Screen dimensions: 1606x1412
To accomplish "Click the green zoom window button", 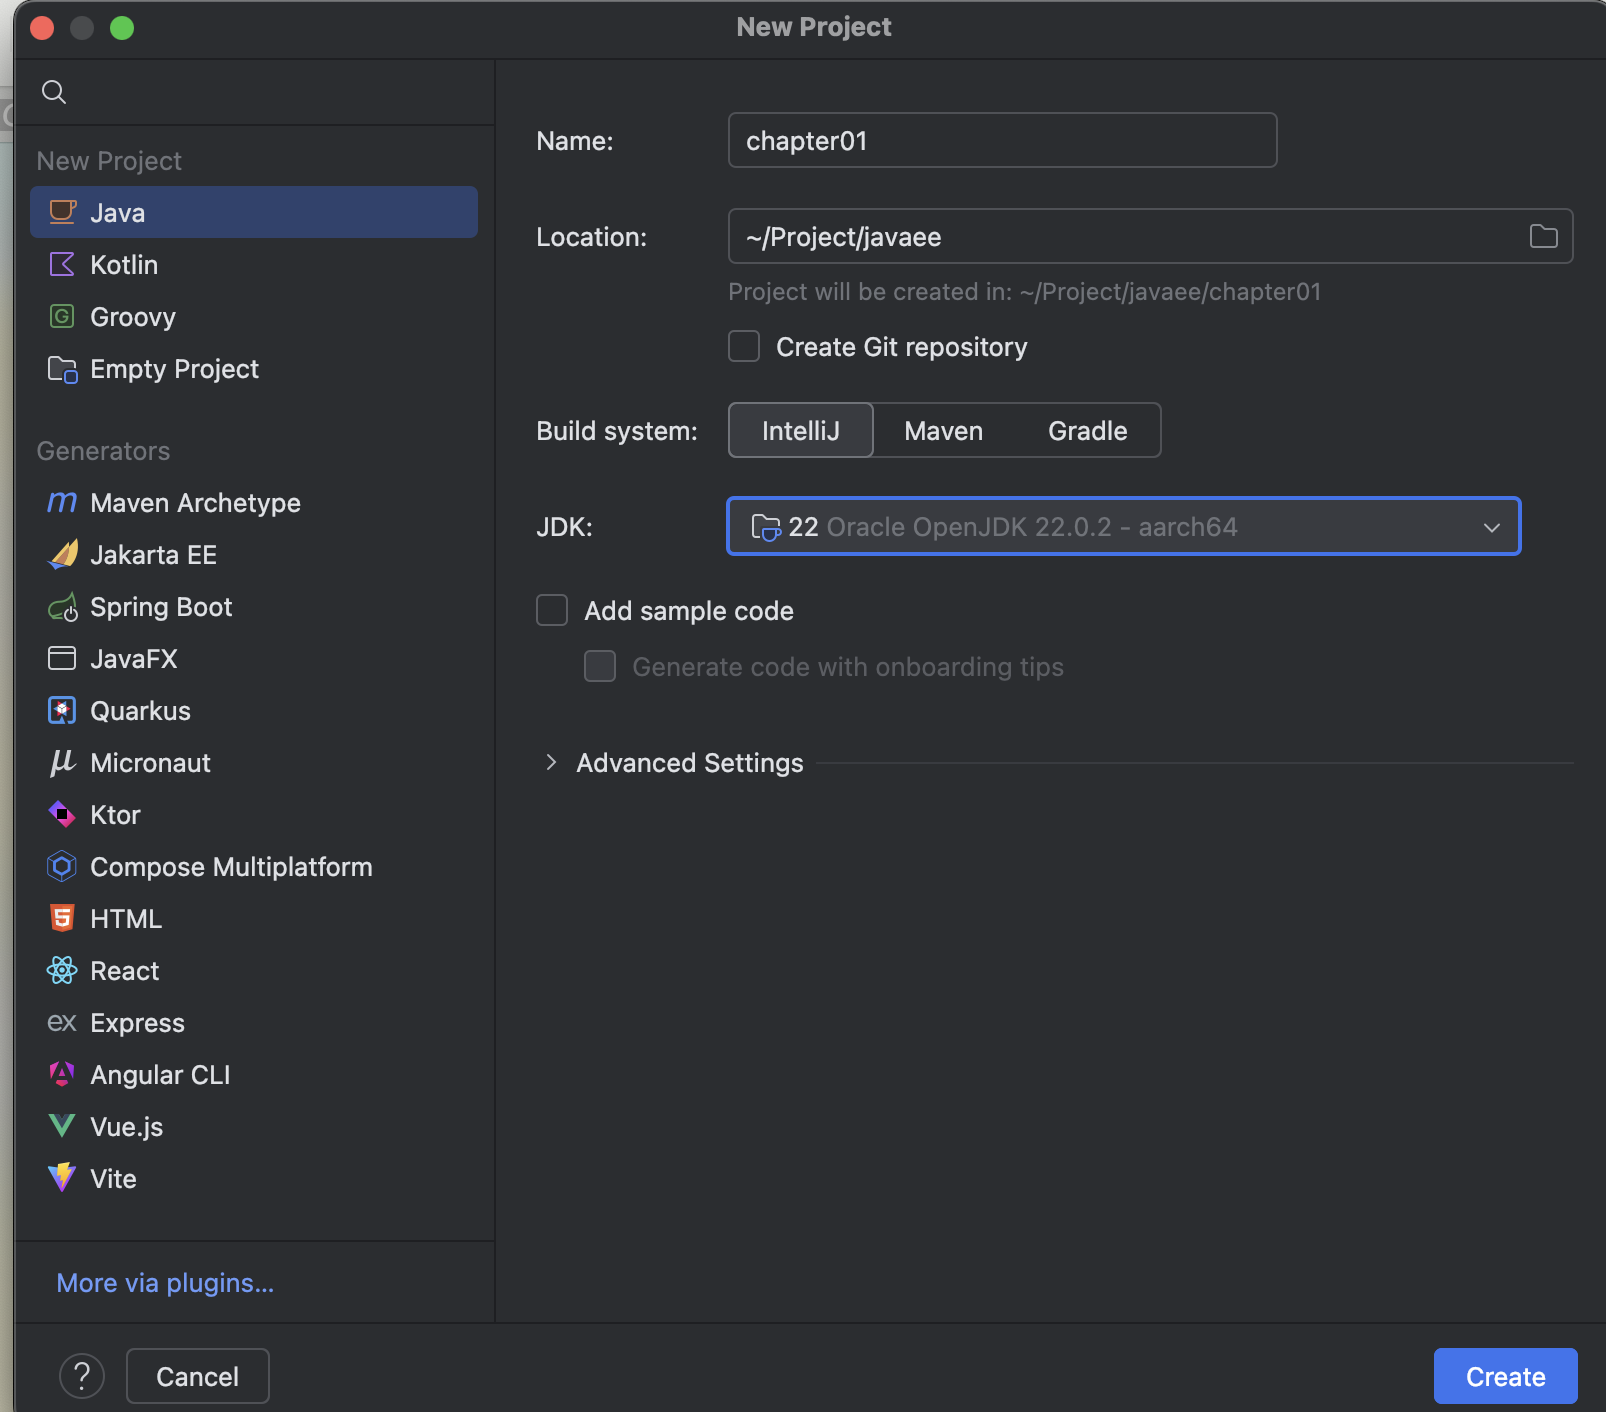I will pos(122,28).
